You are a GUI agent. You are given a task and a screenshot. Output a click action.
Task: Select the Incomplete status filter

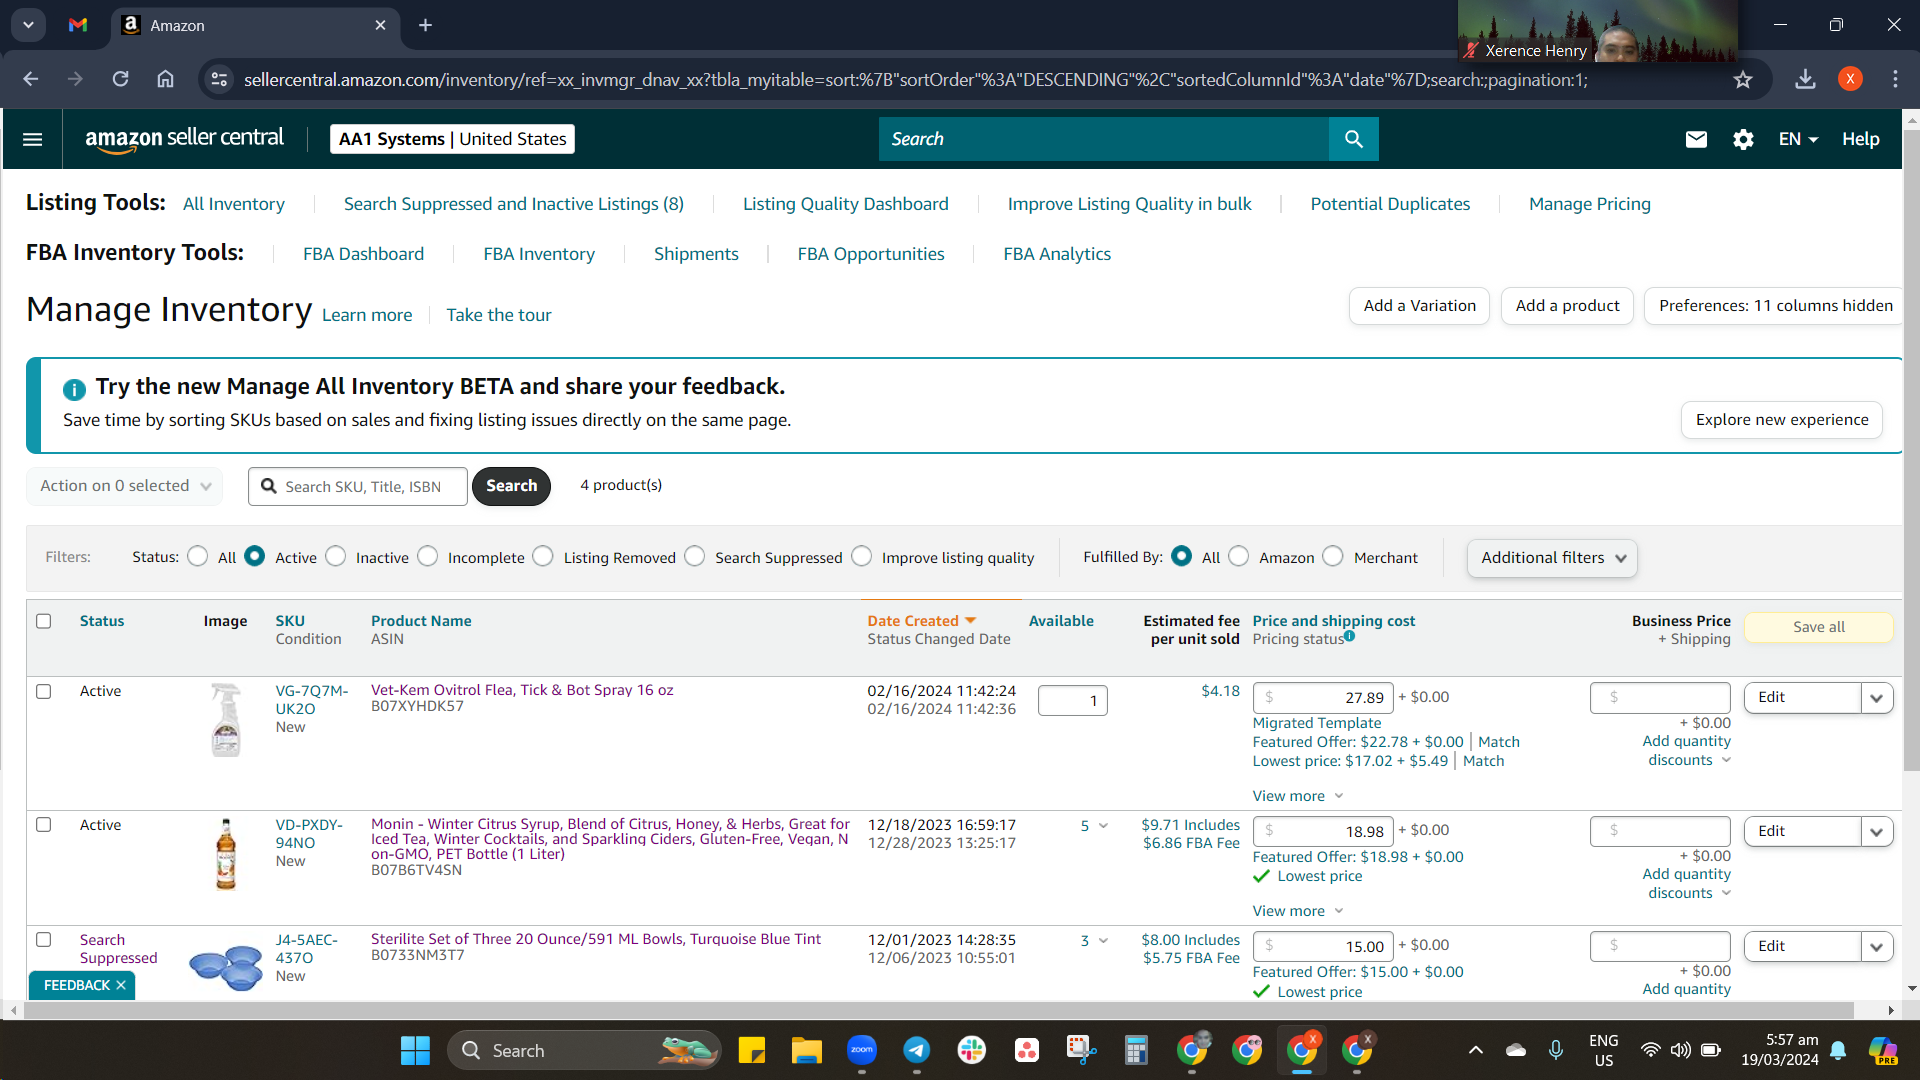[428, 556]
